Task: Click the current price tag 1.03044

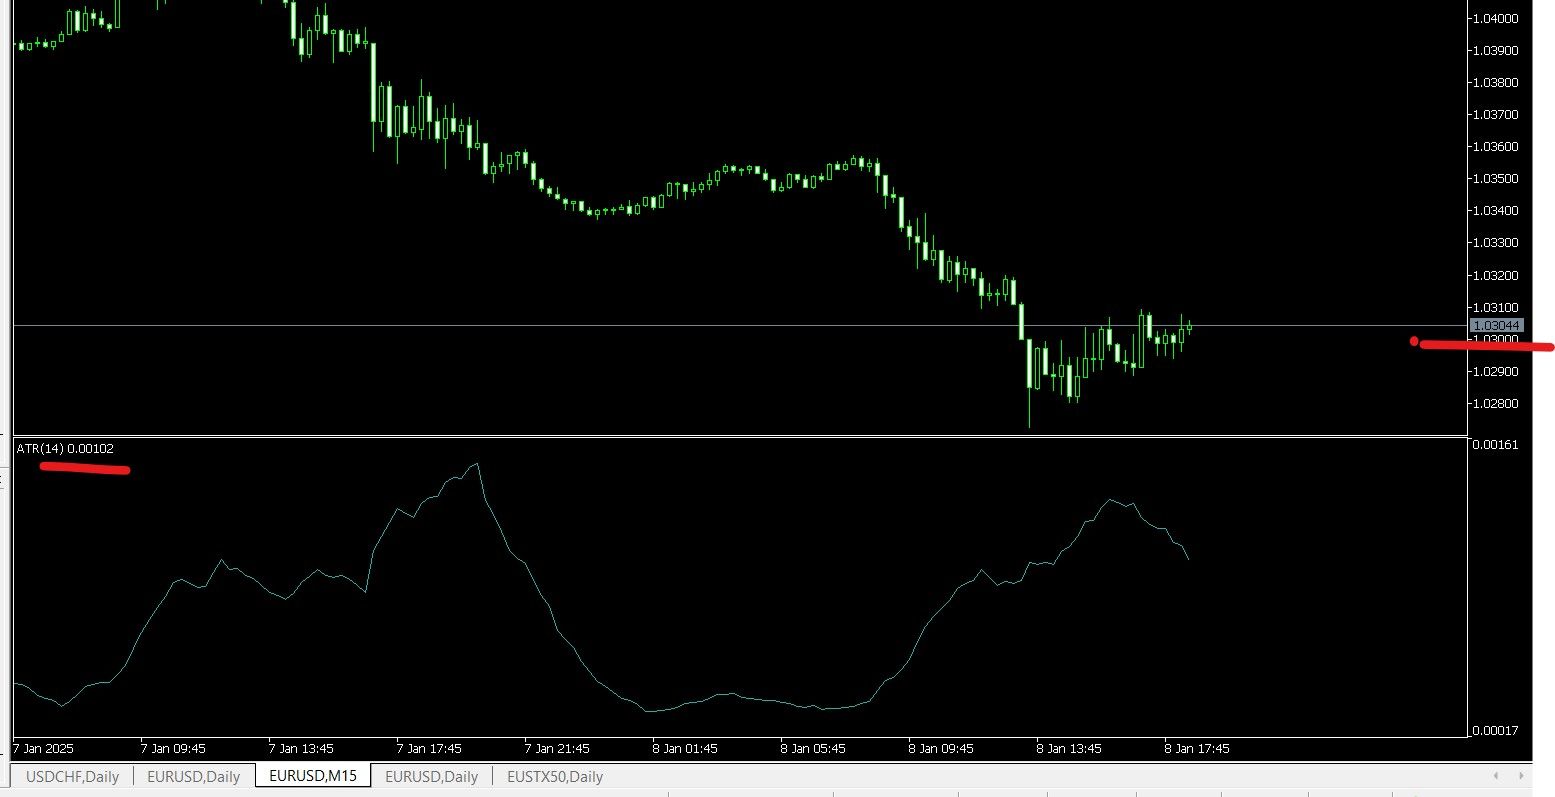Action: (1497, 325)
